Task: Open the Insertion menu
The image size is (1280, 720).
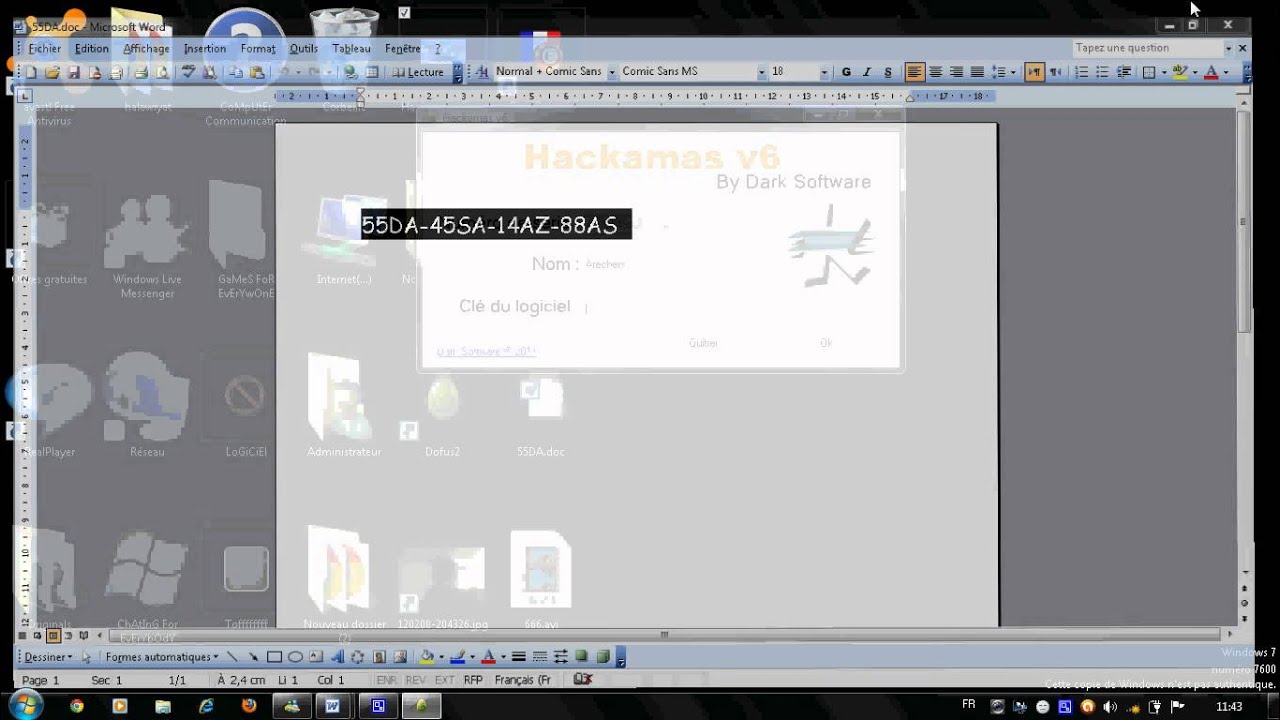Action: pyautogui.click(x=205, y=48)
